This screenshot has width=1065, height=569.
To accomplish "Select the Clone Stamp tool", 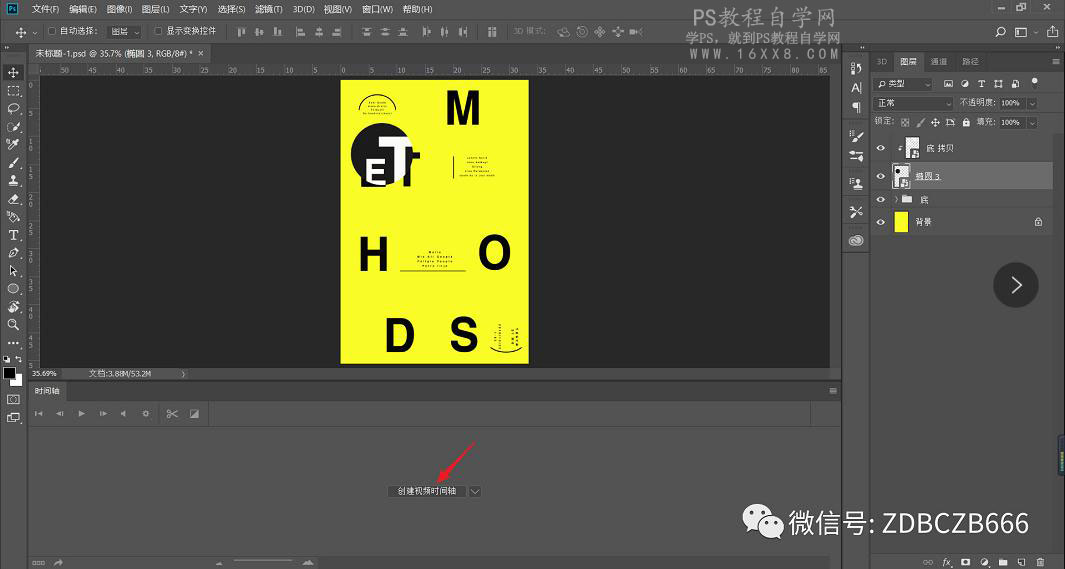I will 13,181.
